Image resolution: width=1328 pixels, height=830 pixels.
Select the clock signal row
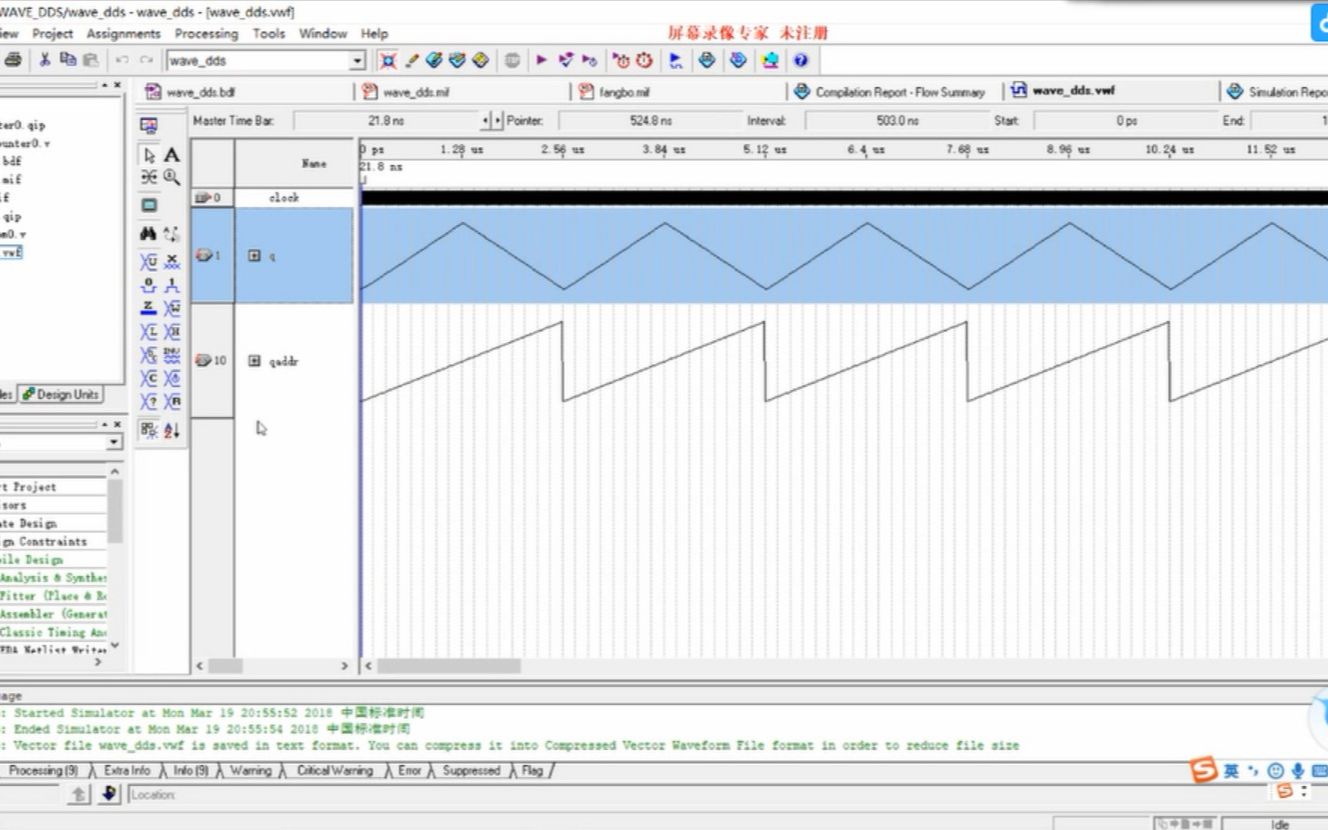(272, 198)
